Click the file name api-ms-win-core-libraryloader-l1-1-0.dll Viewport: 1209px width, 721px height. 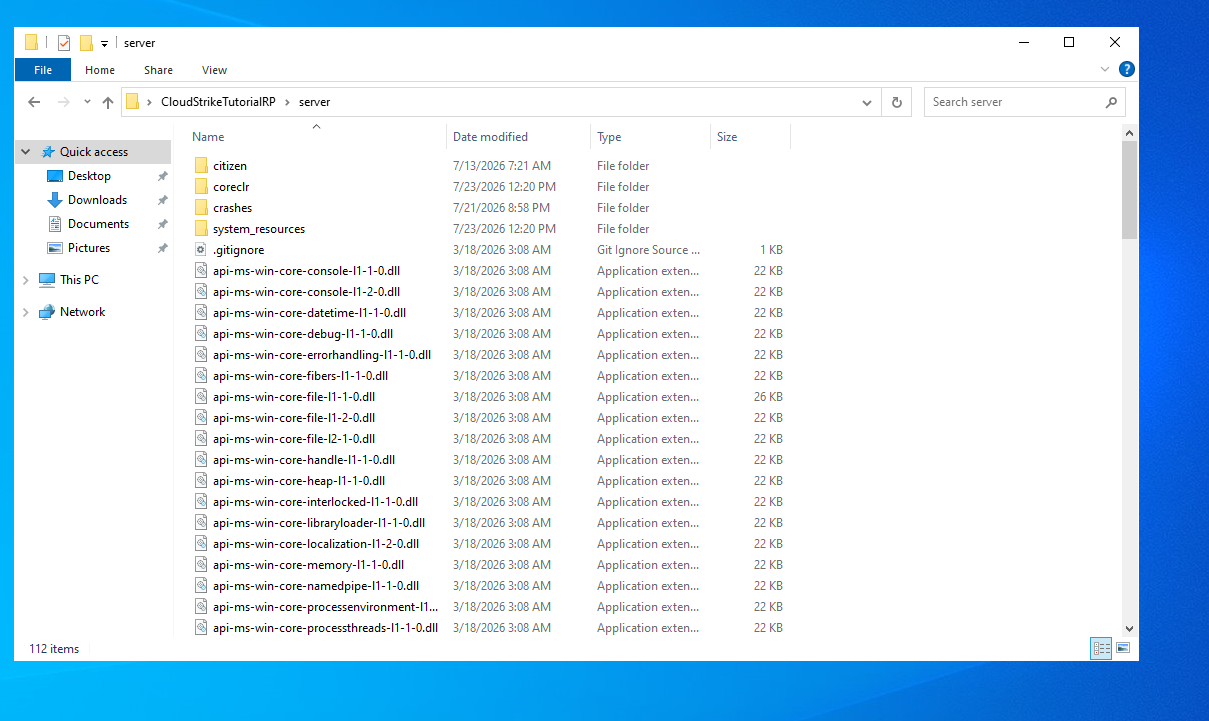click(x=319, y=523)
